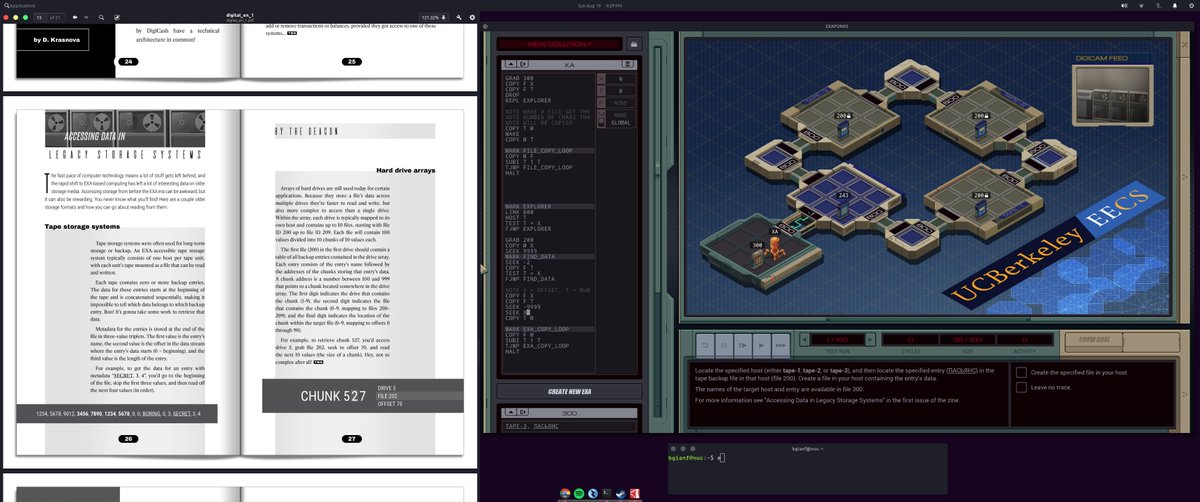Select the F register file box
Viewport: 1200px width, 502px height.
(x=621, y=103)
